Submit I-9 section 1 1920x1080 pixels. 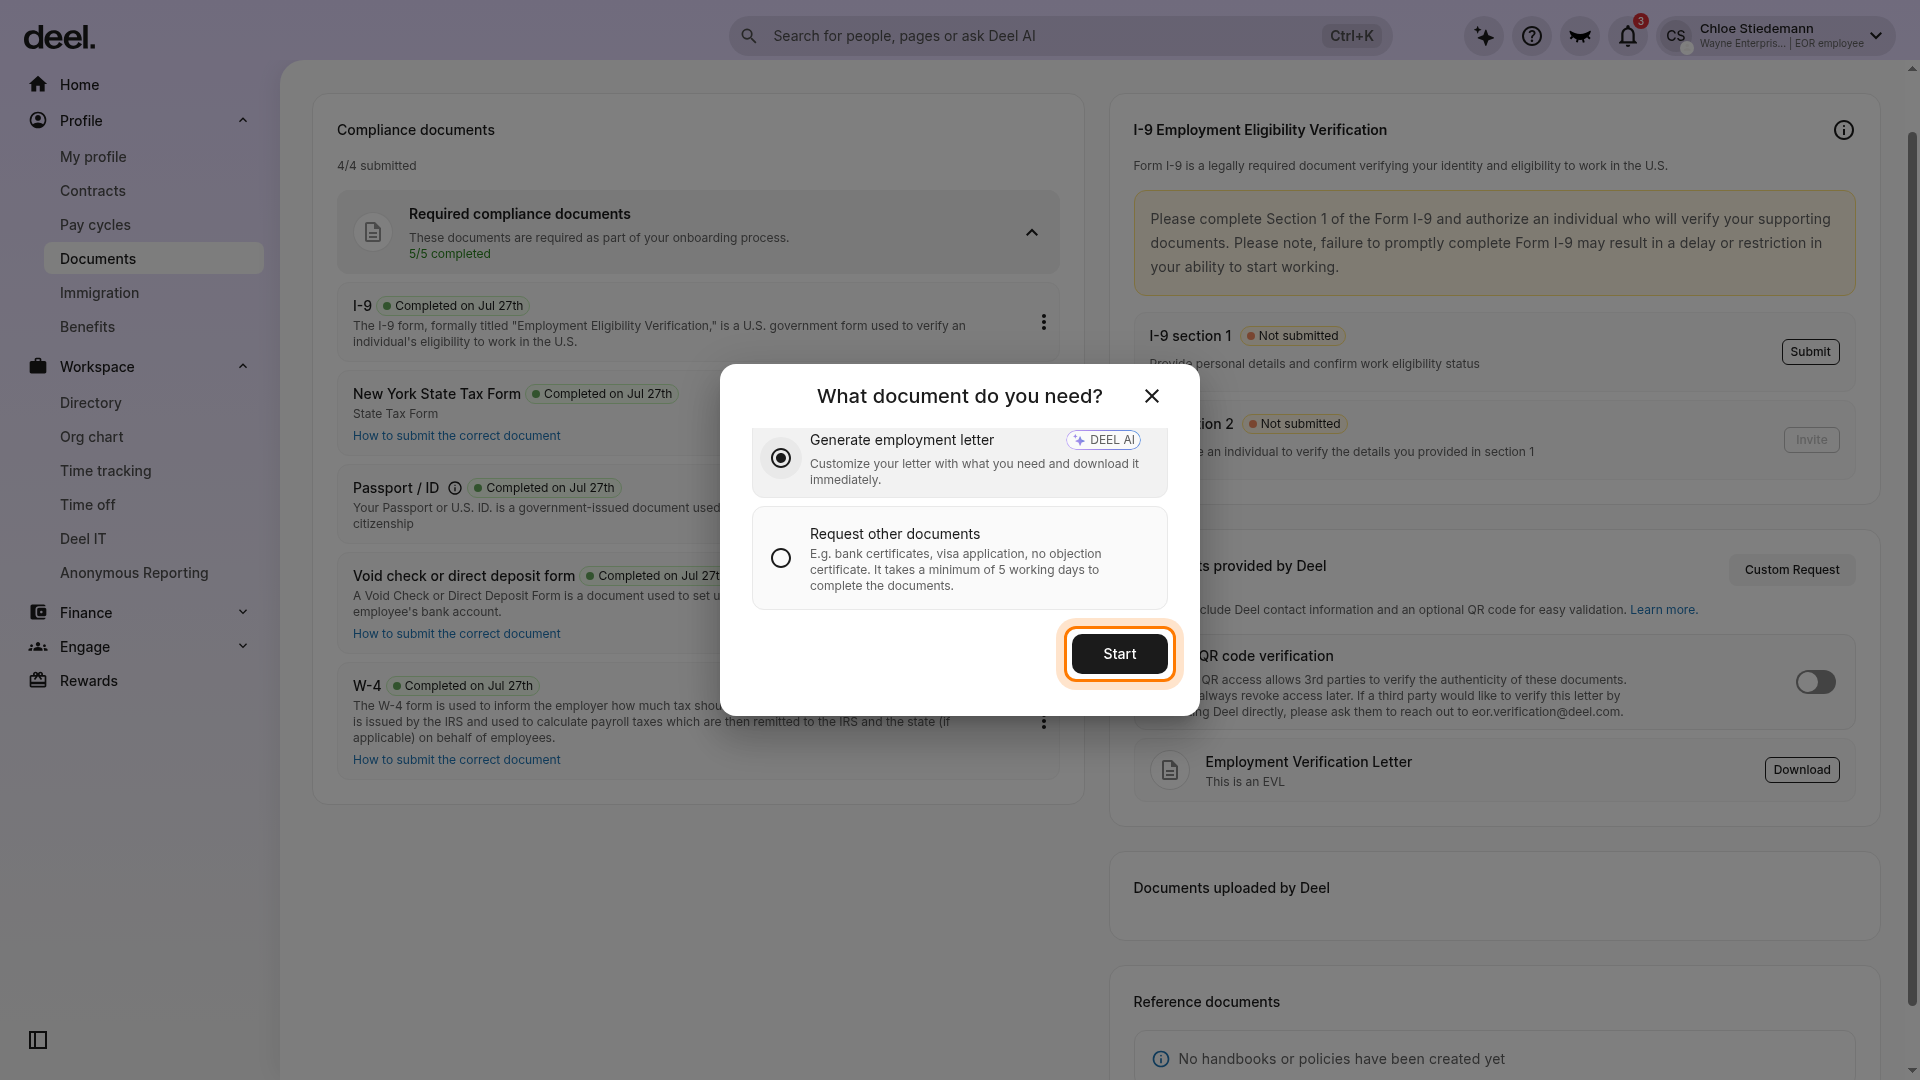point(1810,352)
